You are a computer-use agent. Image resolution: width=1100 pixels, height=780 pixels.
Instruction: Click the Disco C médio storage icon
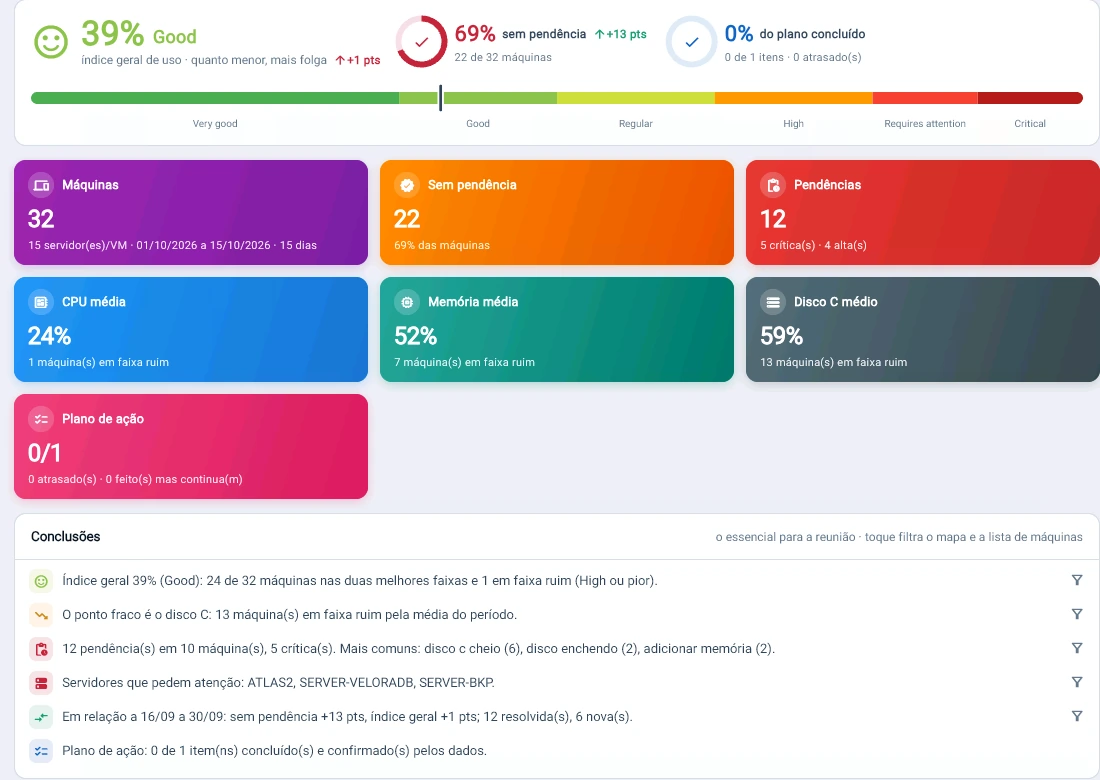(x=773, y=302)
